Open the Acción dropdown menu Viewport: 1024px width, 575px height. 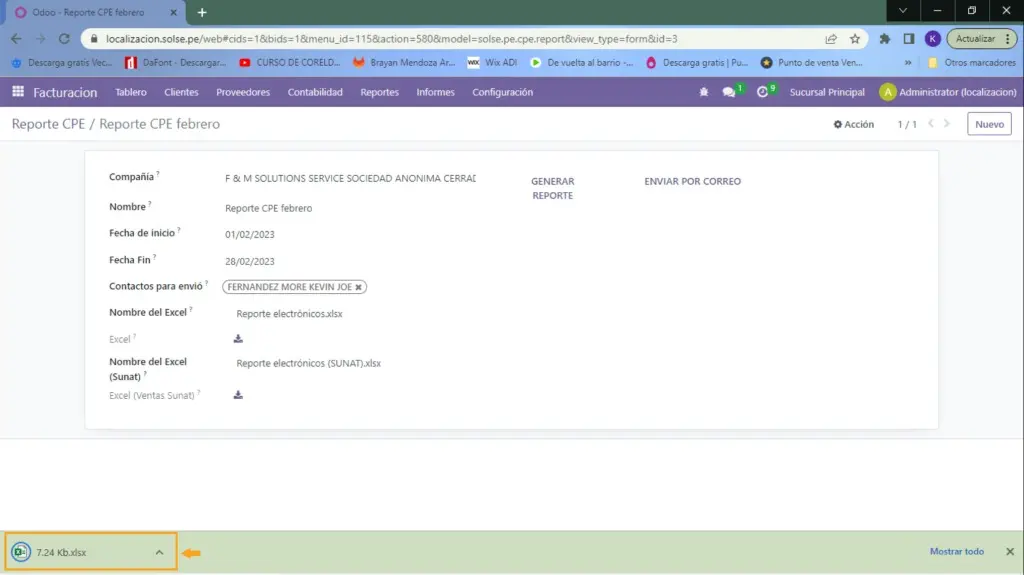coord(854,125)
